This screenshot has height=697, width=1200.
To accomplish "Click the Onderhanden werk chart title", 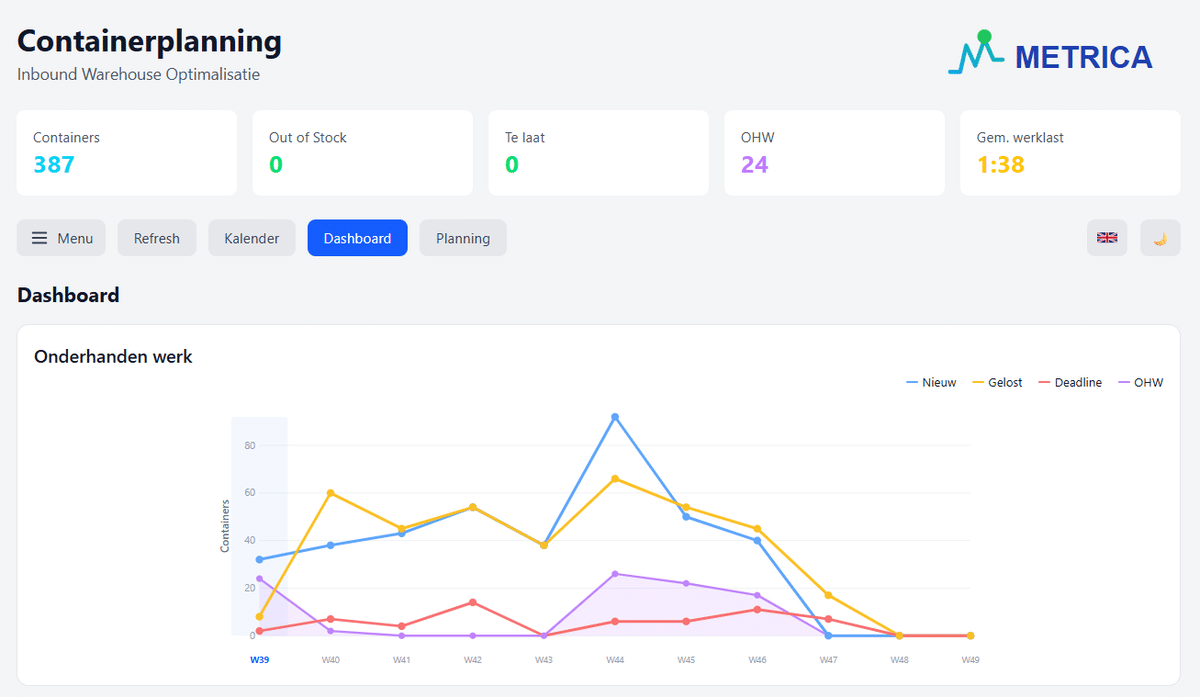I will [x=113, y=356].
